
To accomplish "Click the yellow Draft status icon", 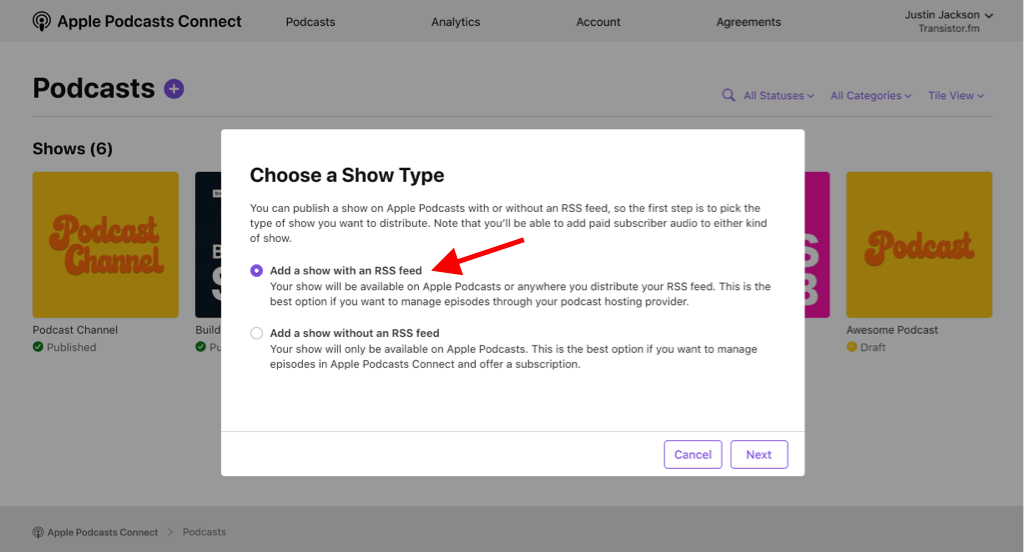I will [x=852, y=347].
